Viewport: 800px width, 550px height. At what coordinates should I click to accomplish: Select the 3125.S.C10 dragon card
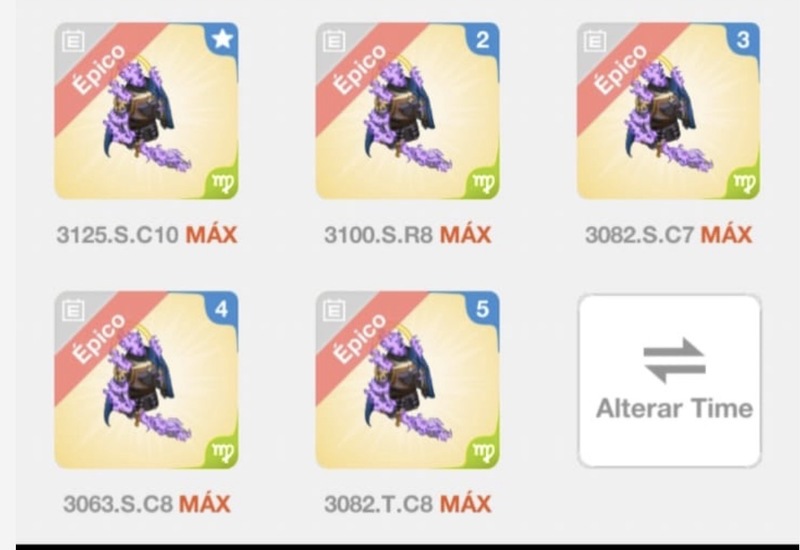coord(146,111)
